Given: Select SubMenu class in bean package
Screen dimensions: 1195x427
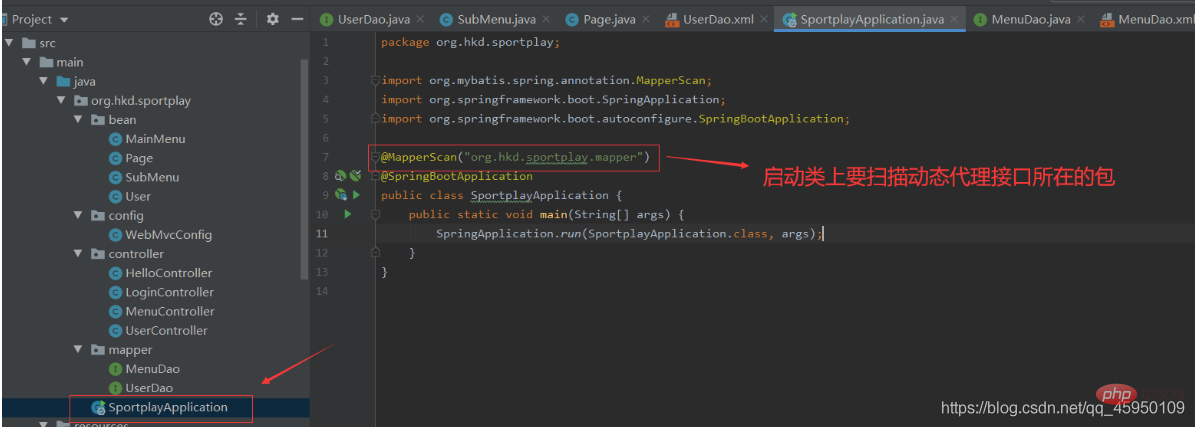Looking at the screenshot, I should (152, 177).
